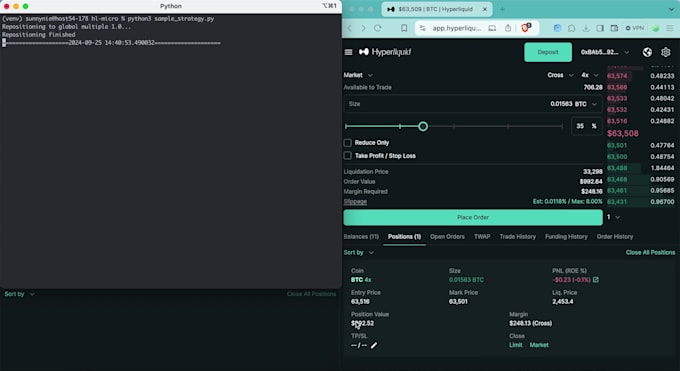The image size is (680, 371).
Task: Toggle the browser sidebar panel icon
Action: (600, 28)
